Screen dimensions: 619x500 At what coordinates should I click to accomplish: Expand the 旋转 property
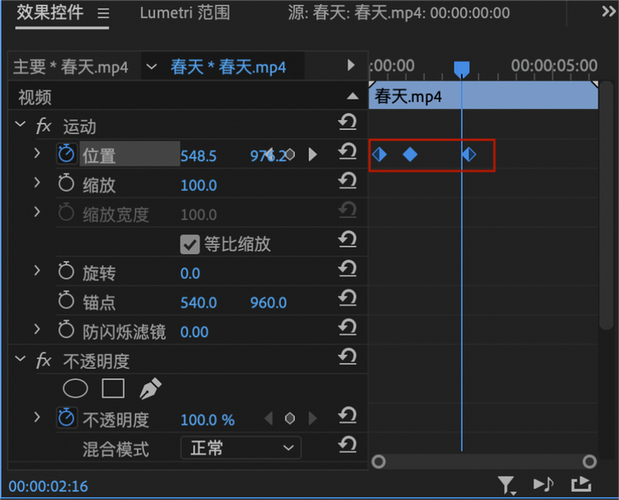point(37,270)
